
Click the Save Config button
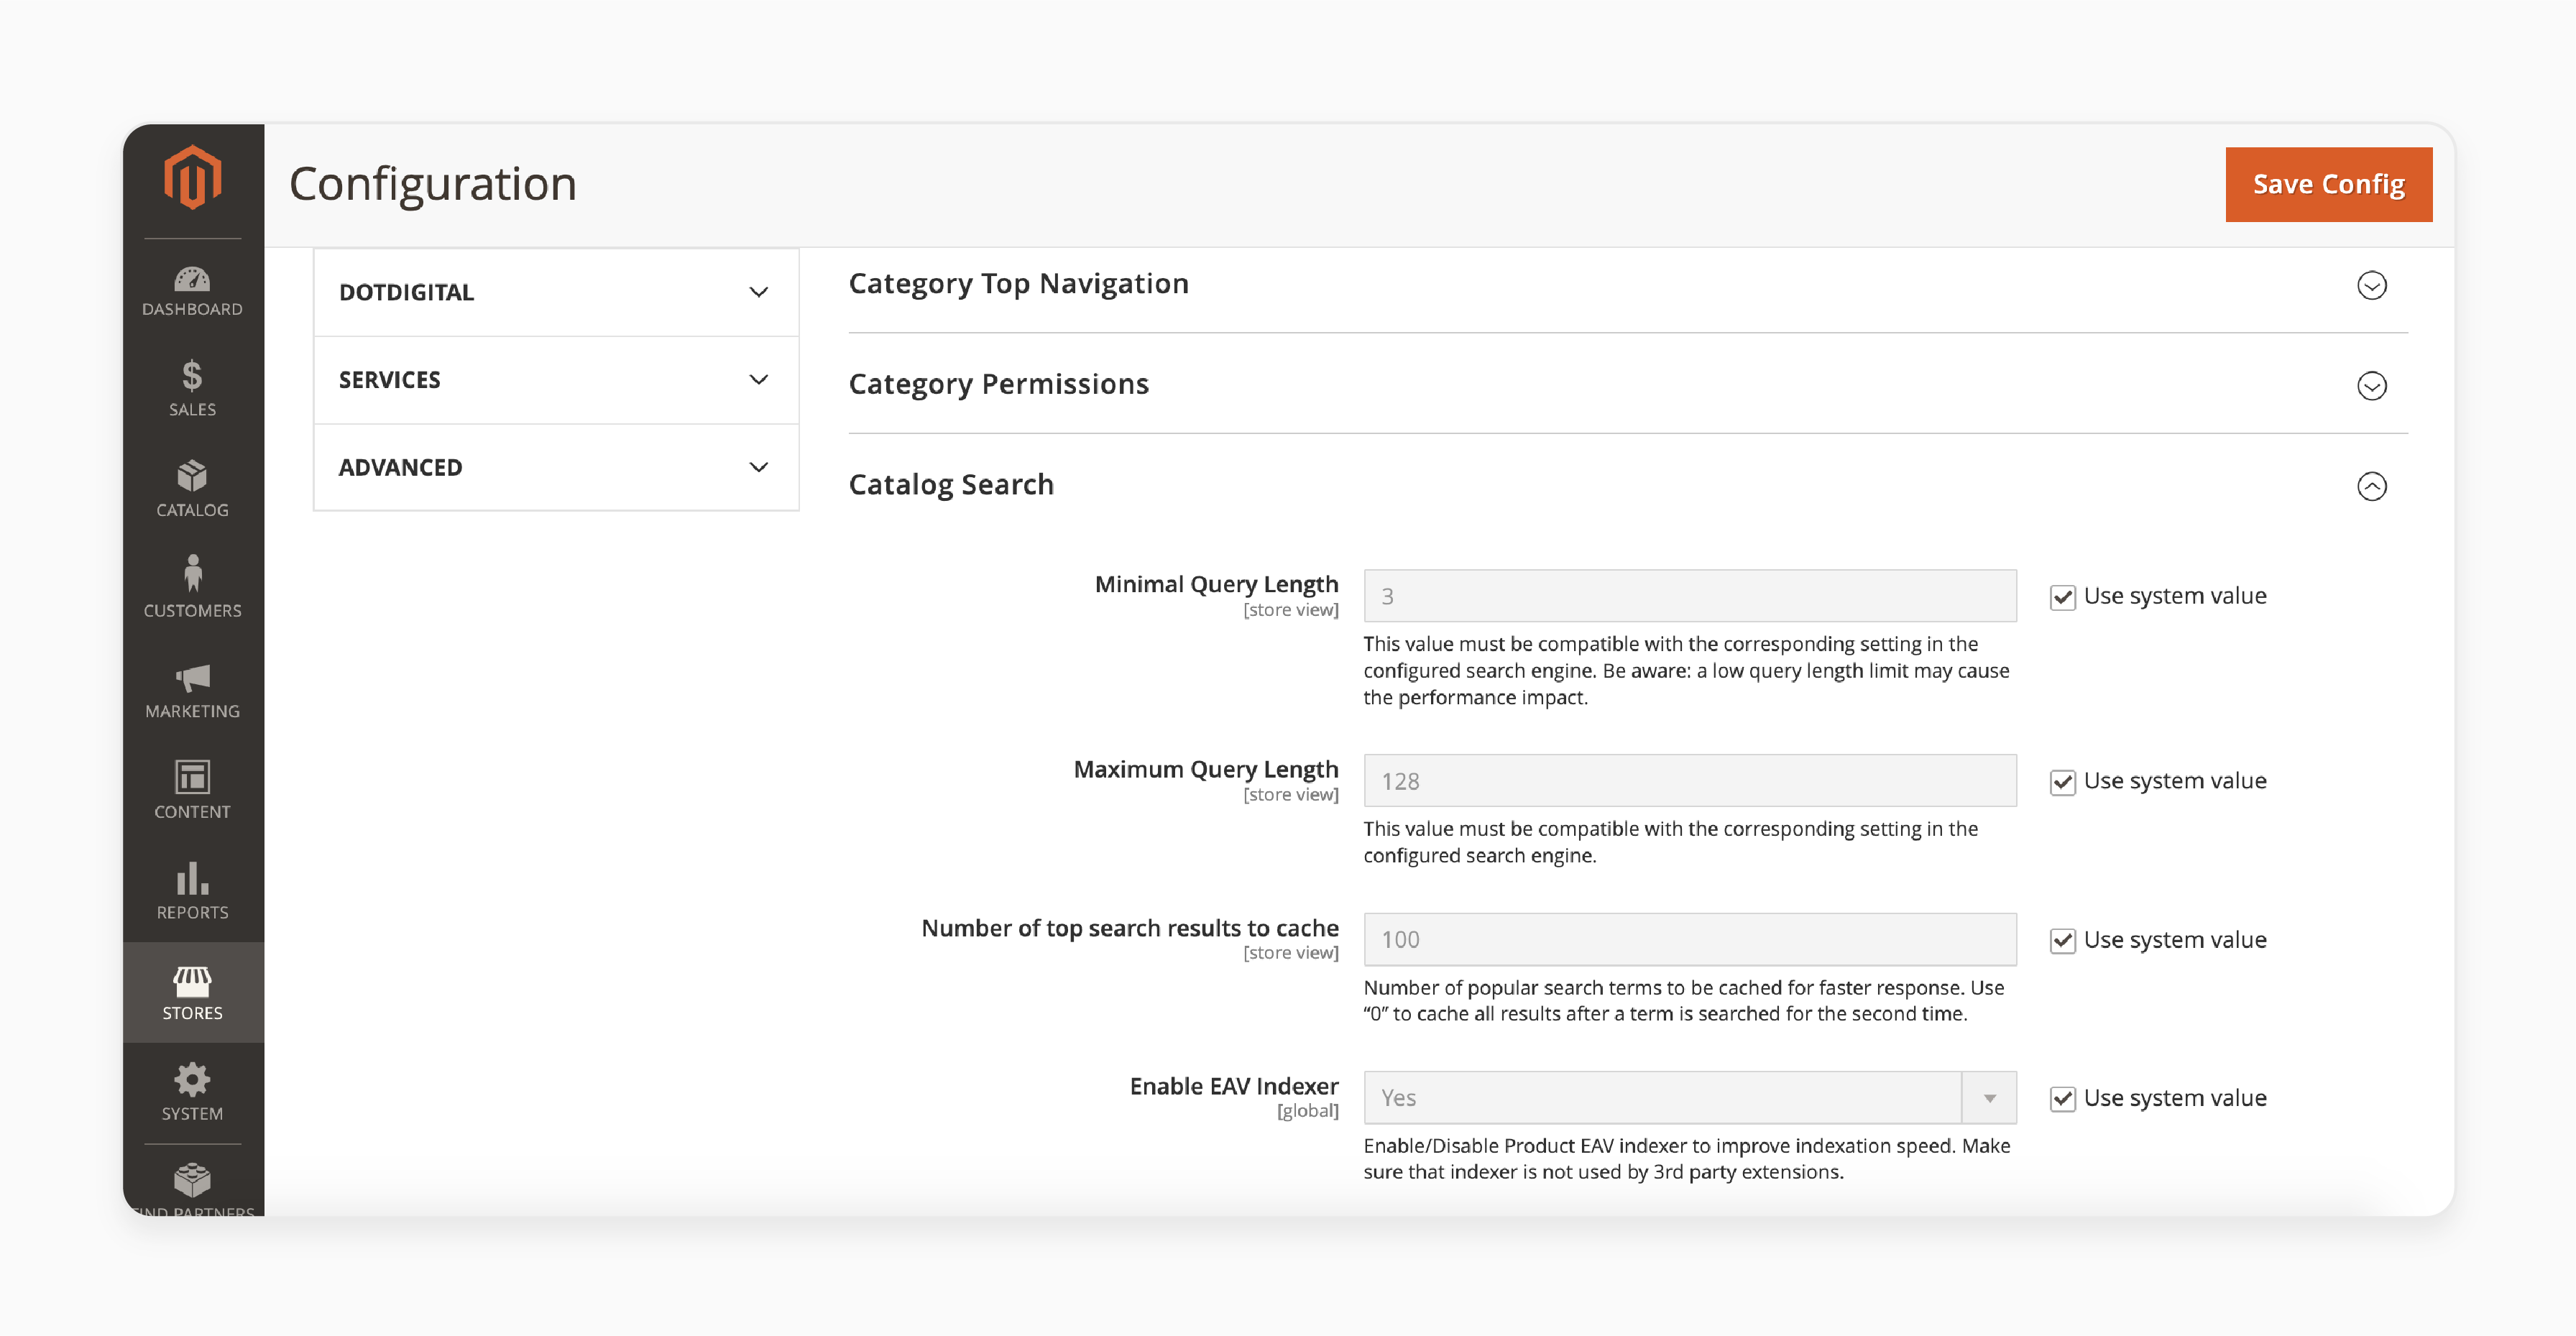2328,184
